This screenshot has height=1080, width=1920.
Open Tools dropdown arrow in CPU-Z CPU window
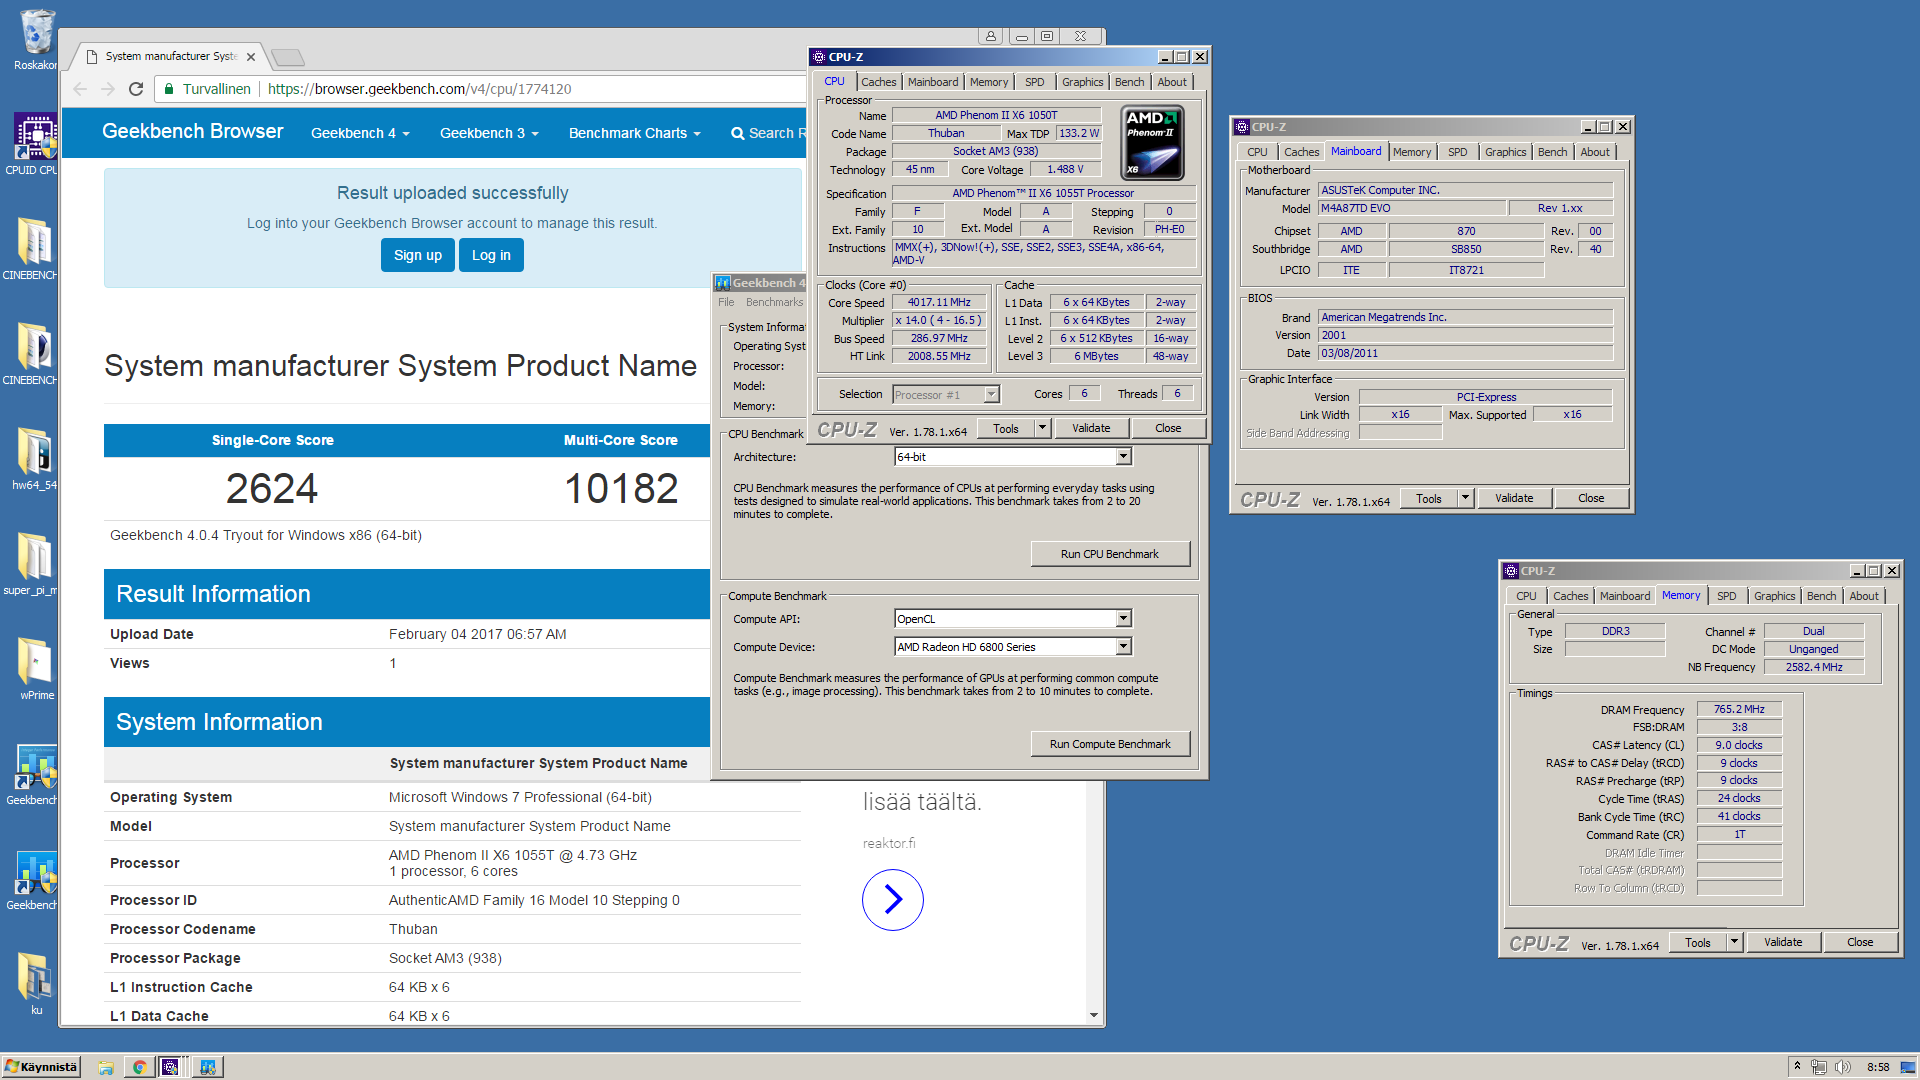1042,428
